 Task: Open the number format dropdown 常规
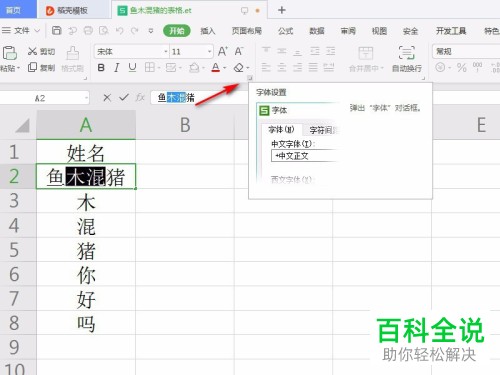pos(466,52)
